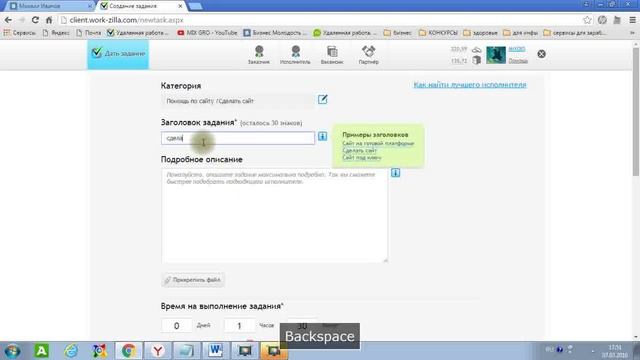Image resolution: width=640 pixels, height=360 pixels.
Task: Switch to Chrome in the taskbar
Action: (x=129, y=351)
